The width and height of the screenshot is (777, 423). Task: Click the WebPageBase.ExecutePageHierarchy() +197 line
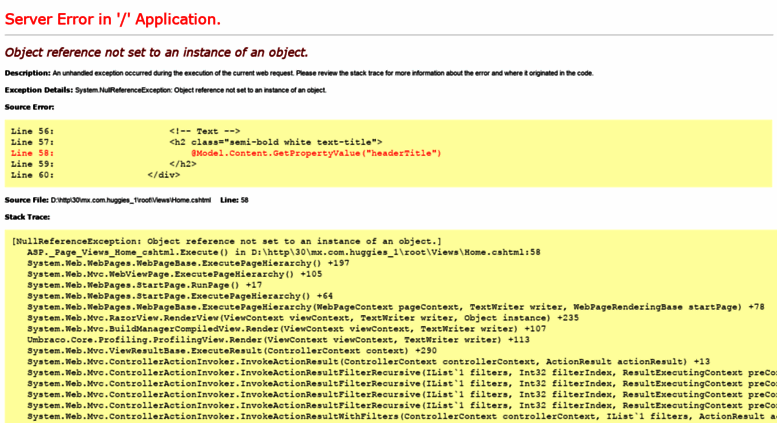click(188, 264)
